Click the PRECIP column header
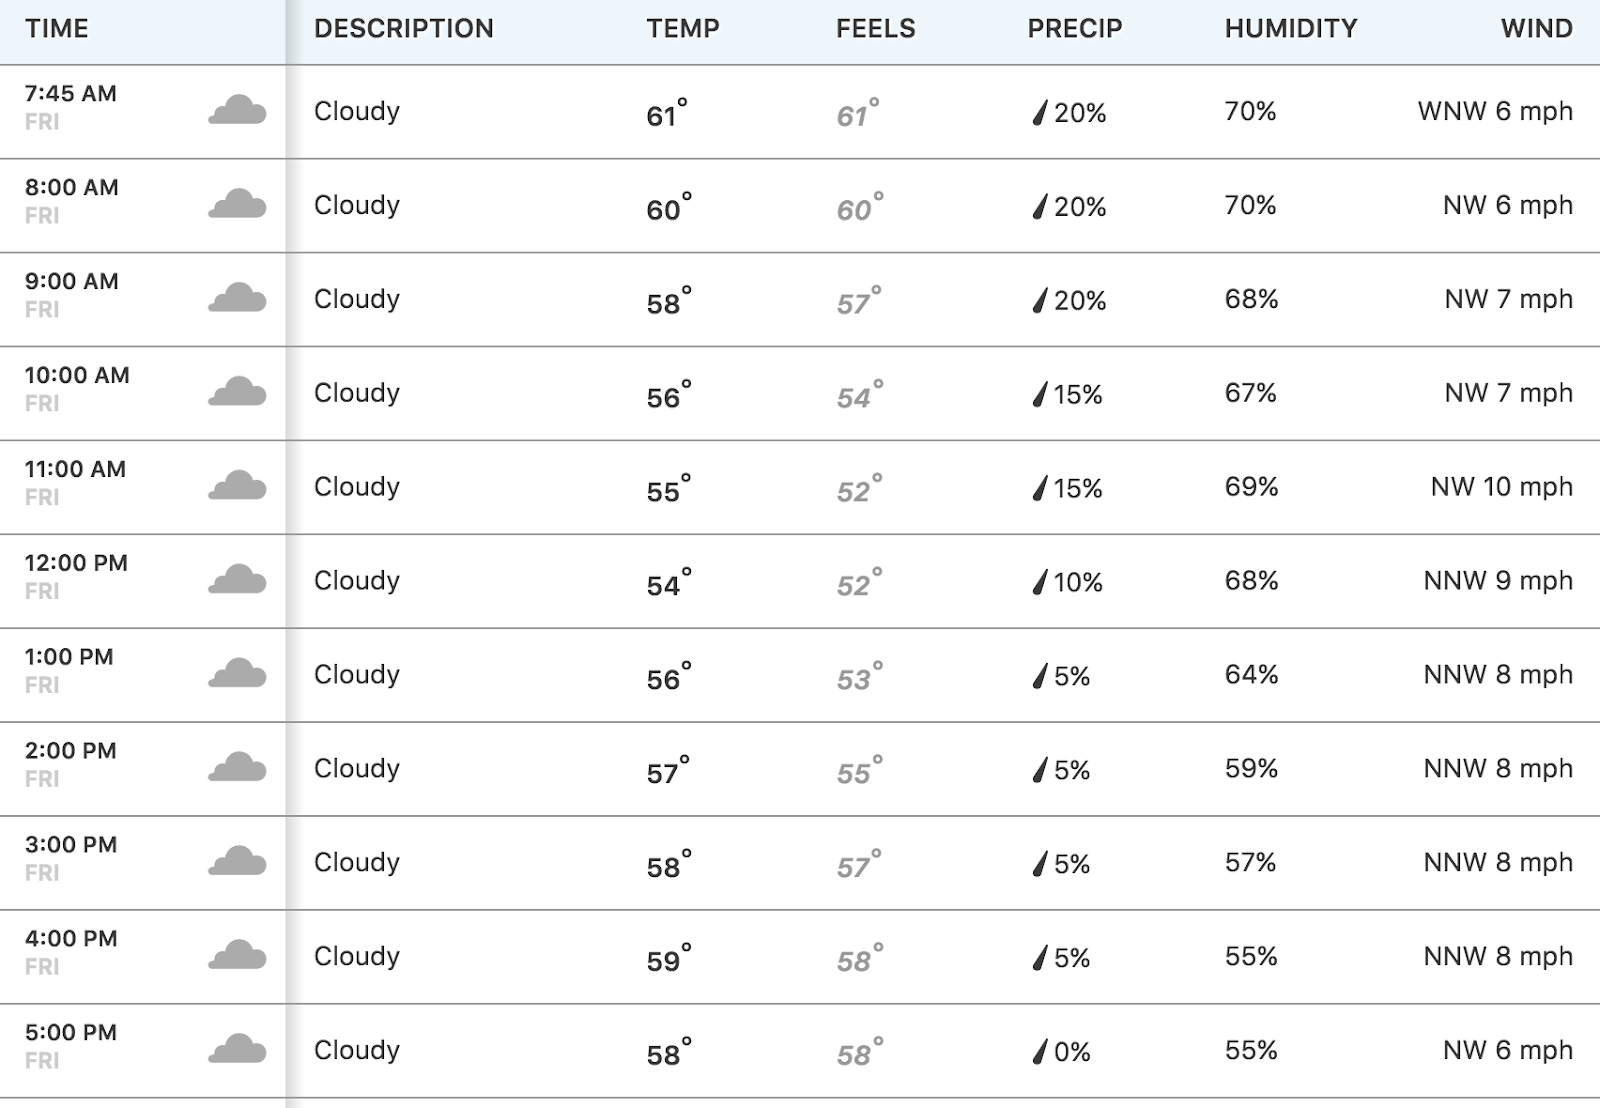 click(1075, 28)
